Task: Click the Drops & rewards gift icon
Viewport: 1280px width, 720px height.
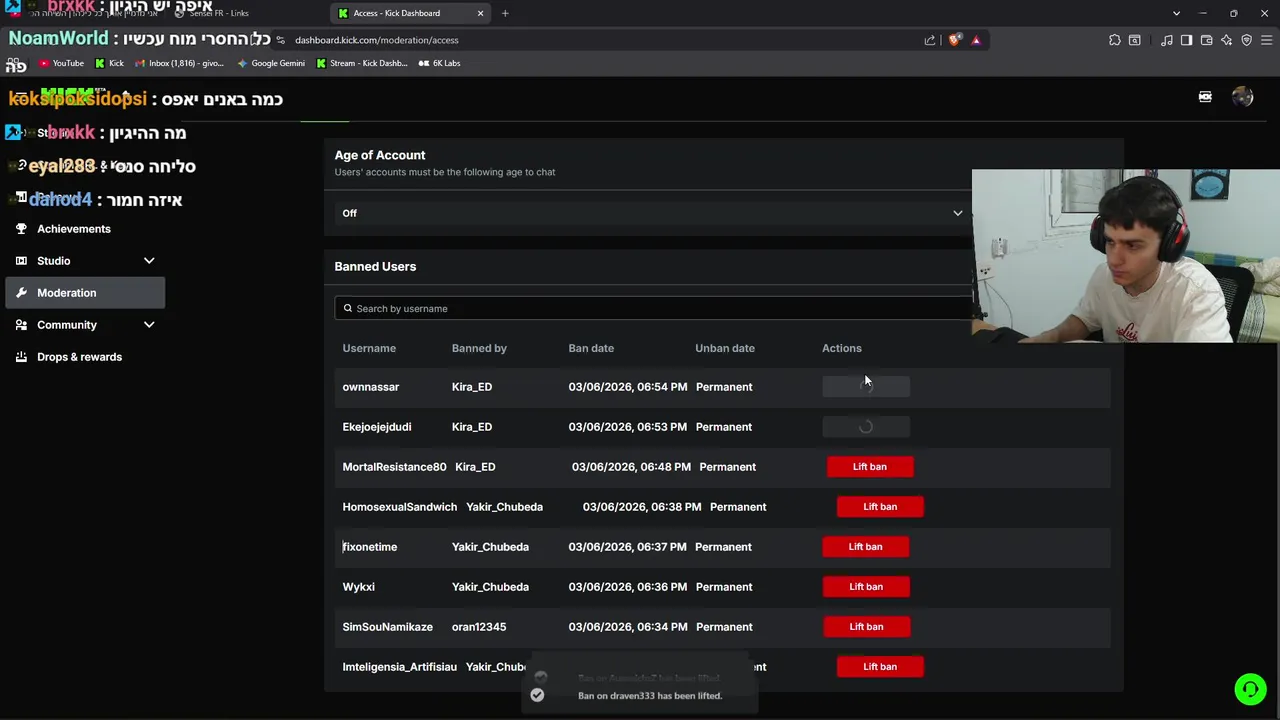Action: (x=21, y=357)
